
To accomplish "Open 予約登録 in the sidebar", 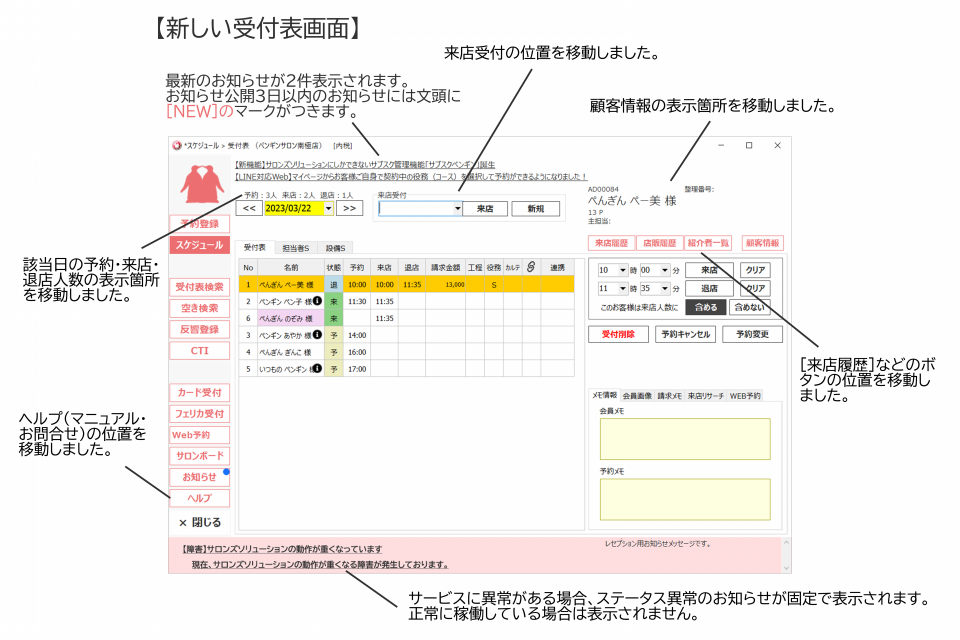I will click(x=200, y=224).
